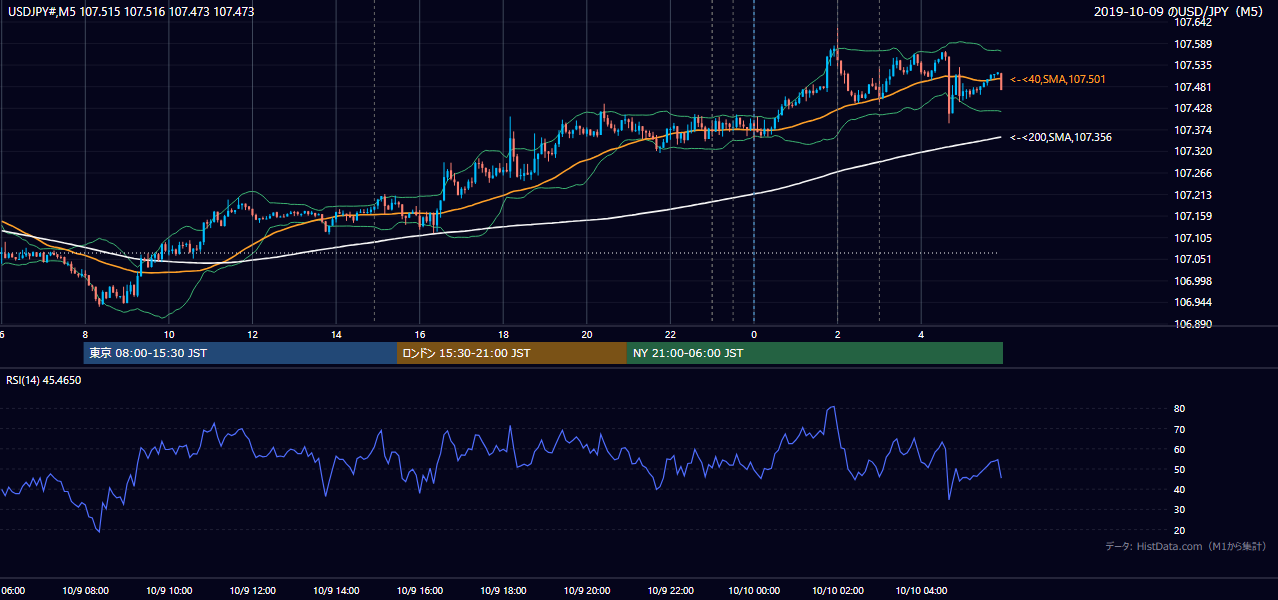Click the 107.105 price axis label
1278x600 pixels.
click(1193, 238)
